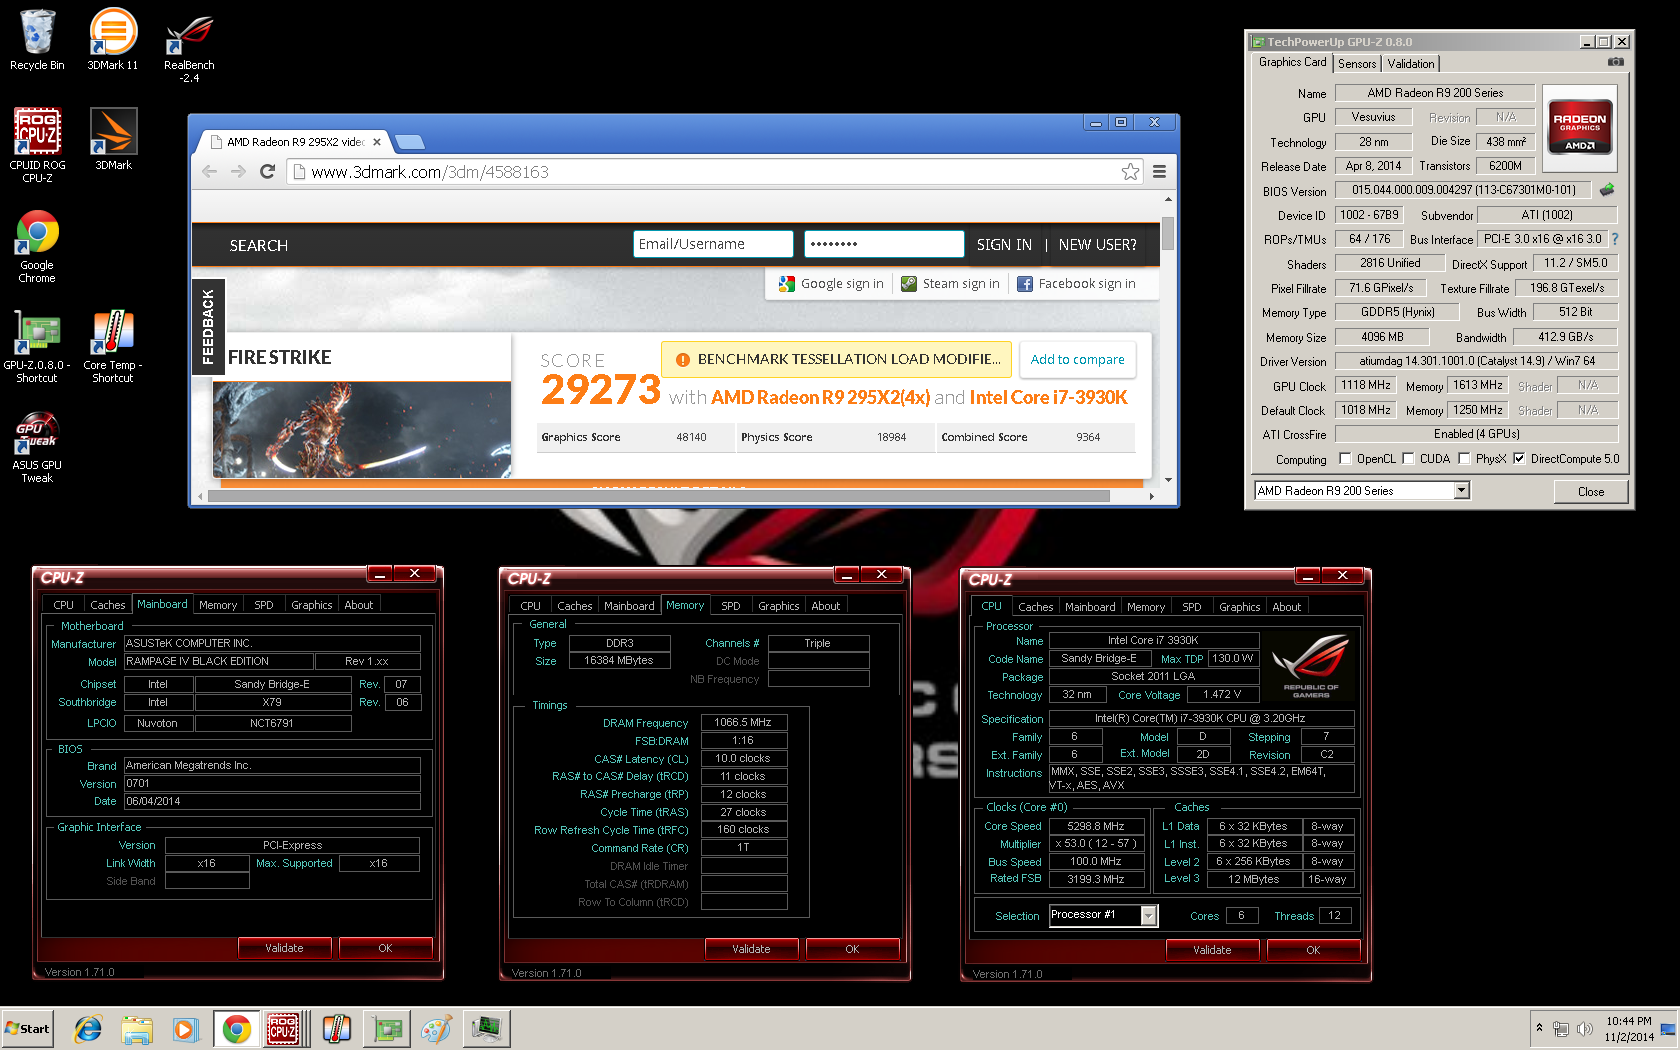The image size is (1680, 1050).
Task: Launch 3DMark desktop shortcut
Action: 113,139
